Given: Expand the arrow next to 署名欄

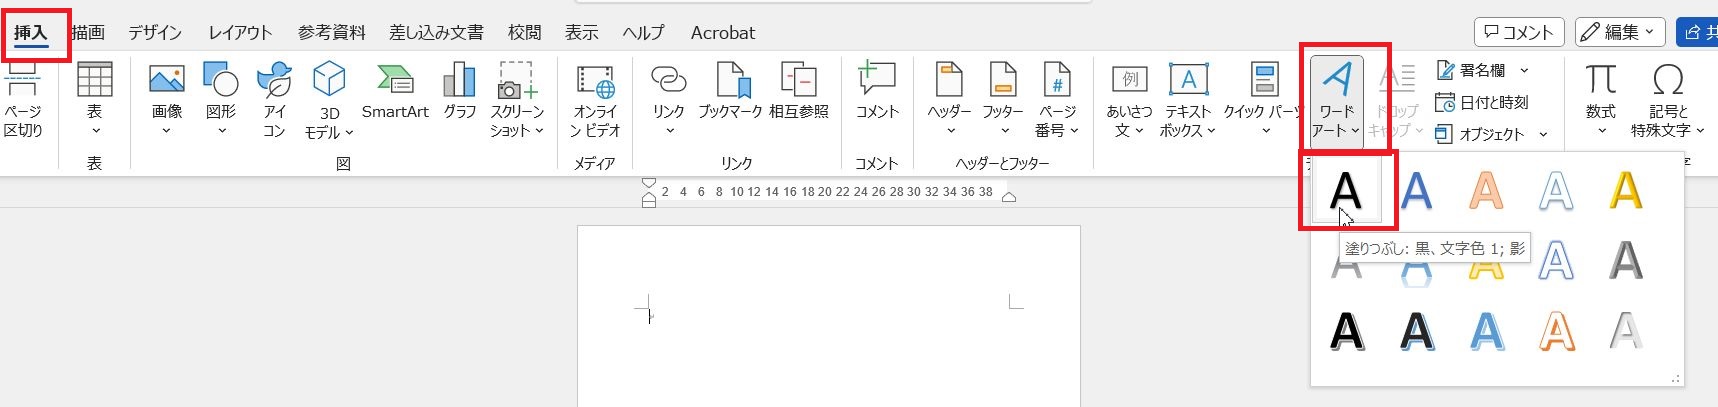Looking at the screenshot, I should click(x=1524, y=71).
